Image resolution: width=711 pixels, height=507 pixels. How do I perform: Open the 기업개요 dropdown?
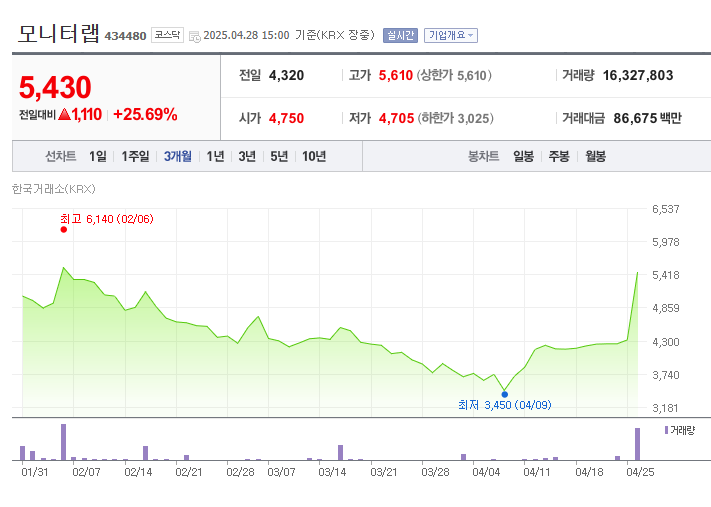click(451, 35)
